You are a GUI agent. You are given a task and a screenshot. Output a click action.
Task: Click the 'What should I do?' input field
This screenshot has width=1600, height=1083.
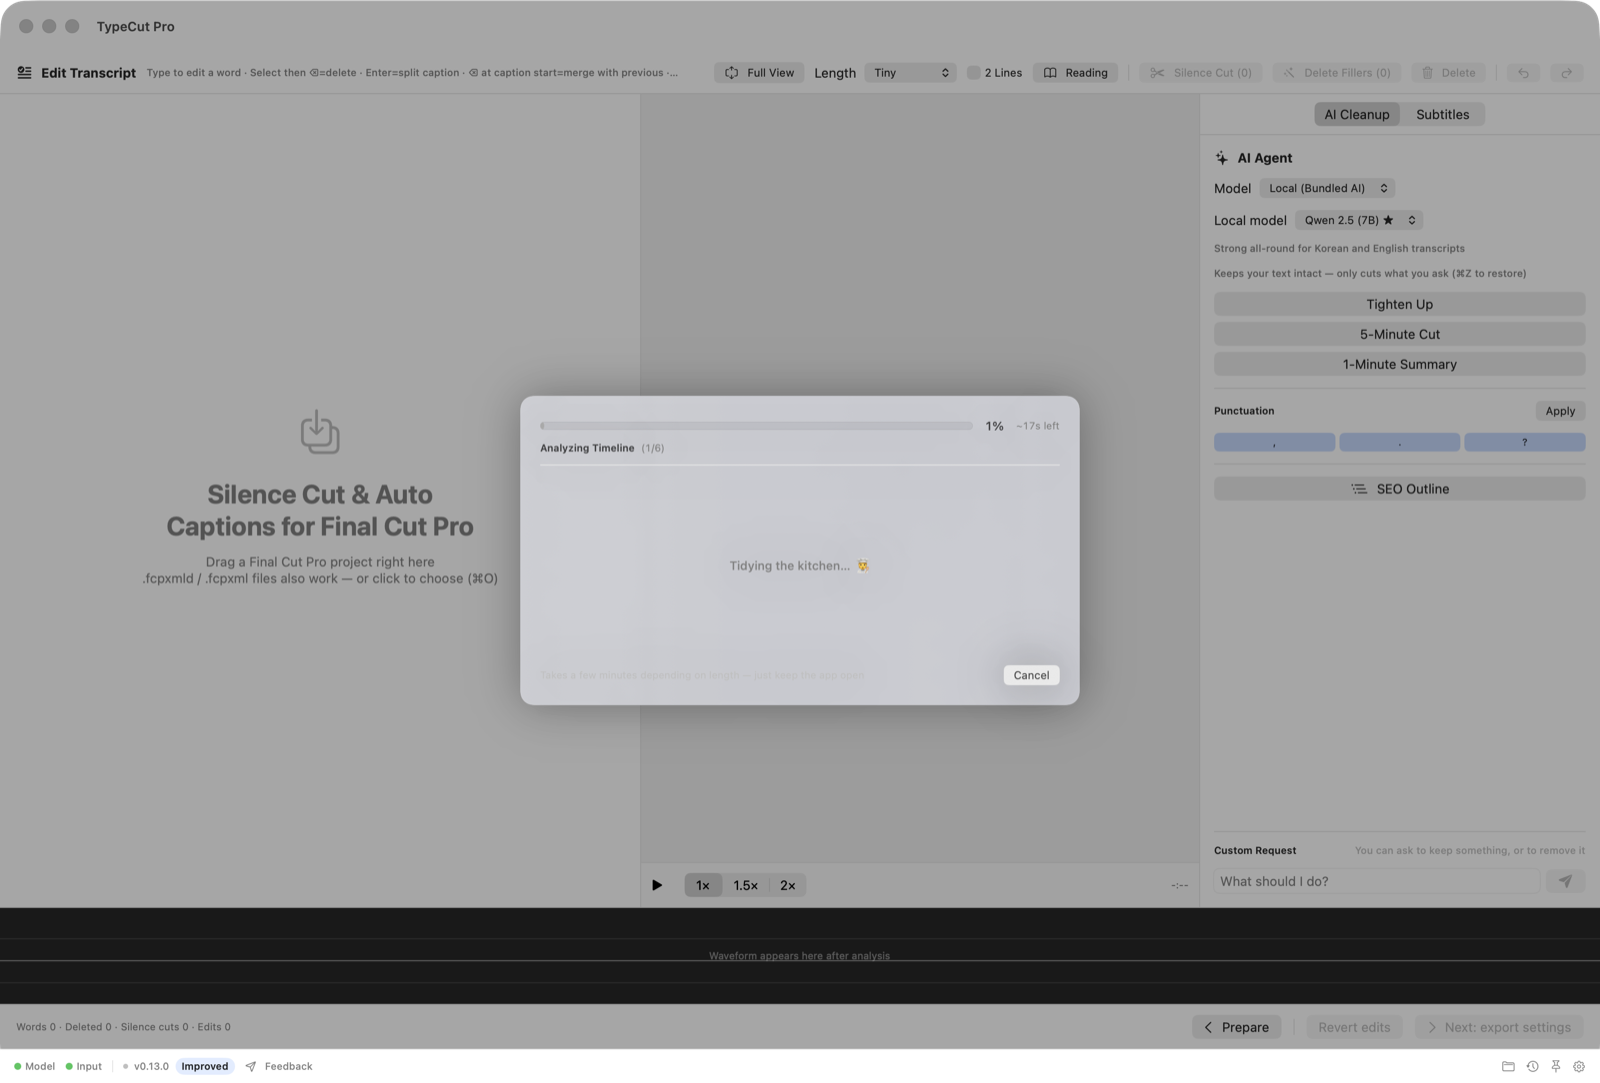tap(1377, 881)
